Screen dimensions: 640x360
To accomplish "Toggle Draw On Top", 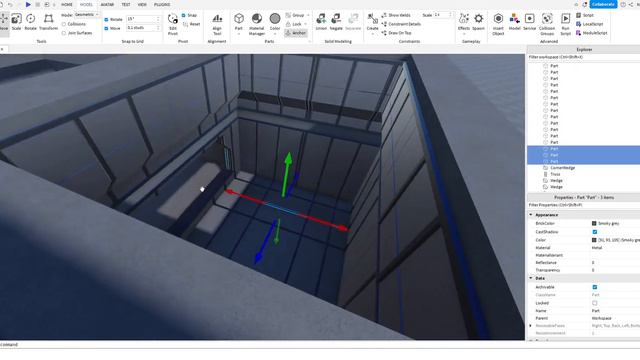I will coord(396,33).
